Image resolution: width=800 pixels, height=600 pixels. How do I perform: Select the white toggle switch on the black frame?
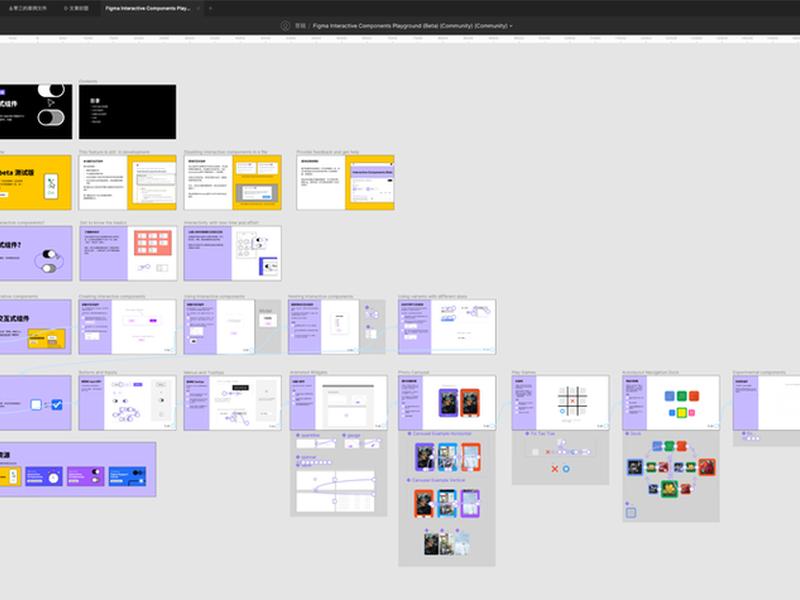coord(51,91)
